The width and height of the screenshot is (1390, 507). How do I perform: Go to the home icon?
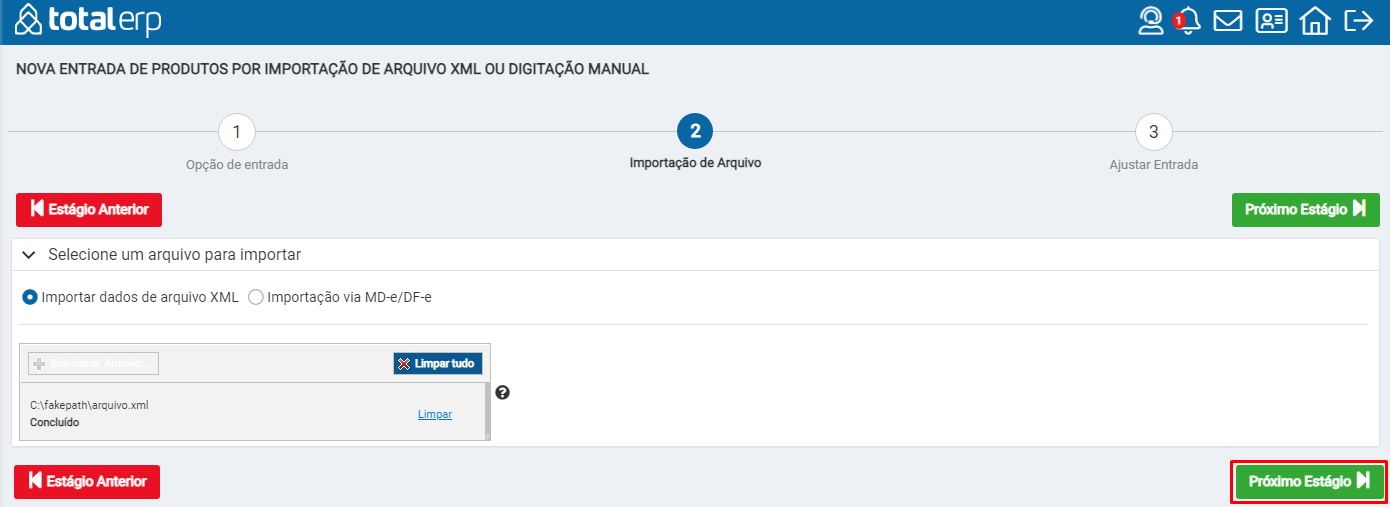click(x=1315, y=21)
